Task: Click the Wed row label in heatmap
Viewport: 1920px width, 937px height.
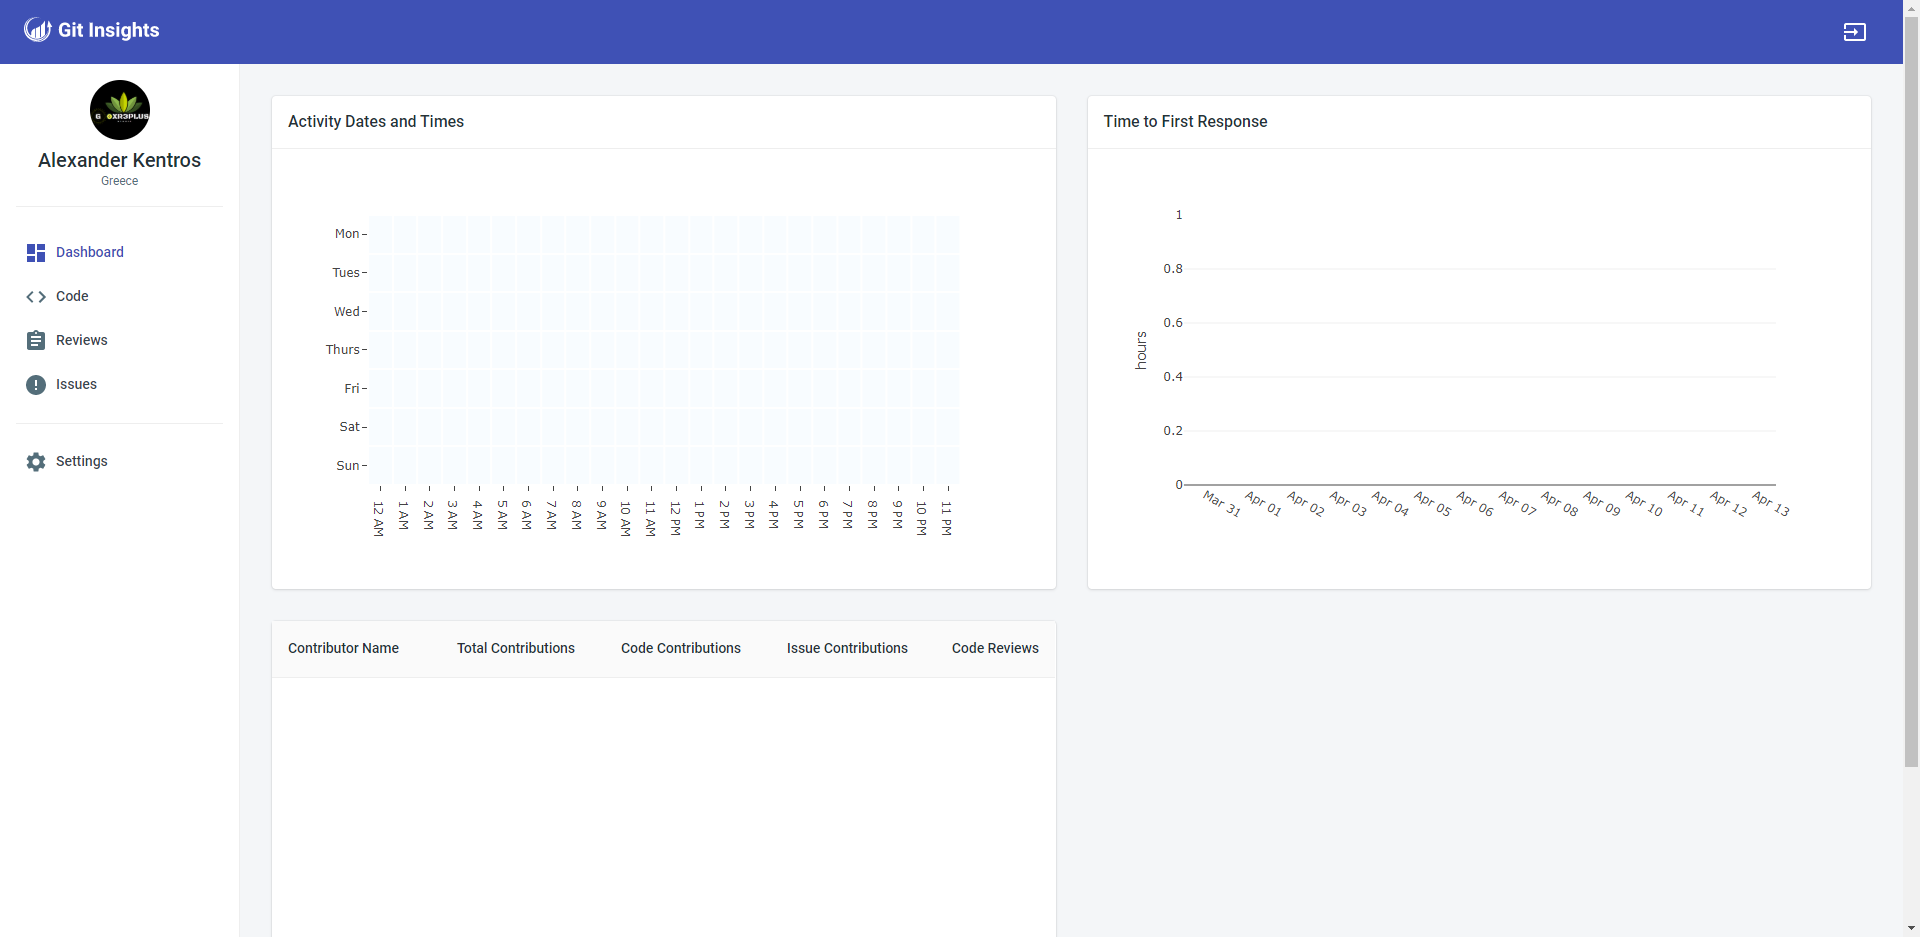Action: 347,312
